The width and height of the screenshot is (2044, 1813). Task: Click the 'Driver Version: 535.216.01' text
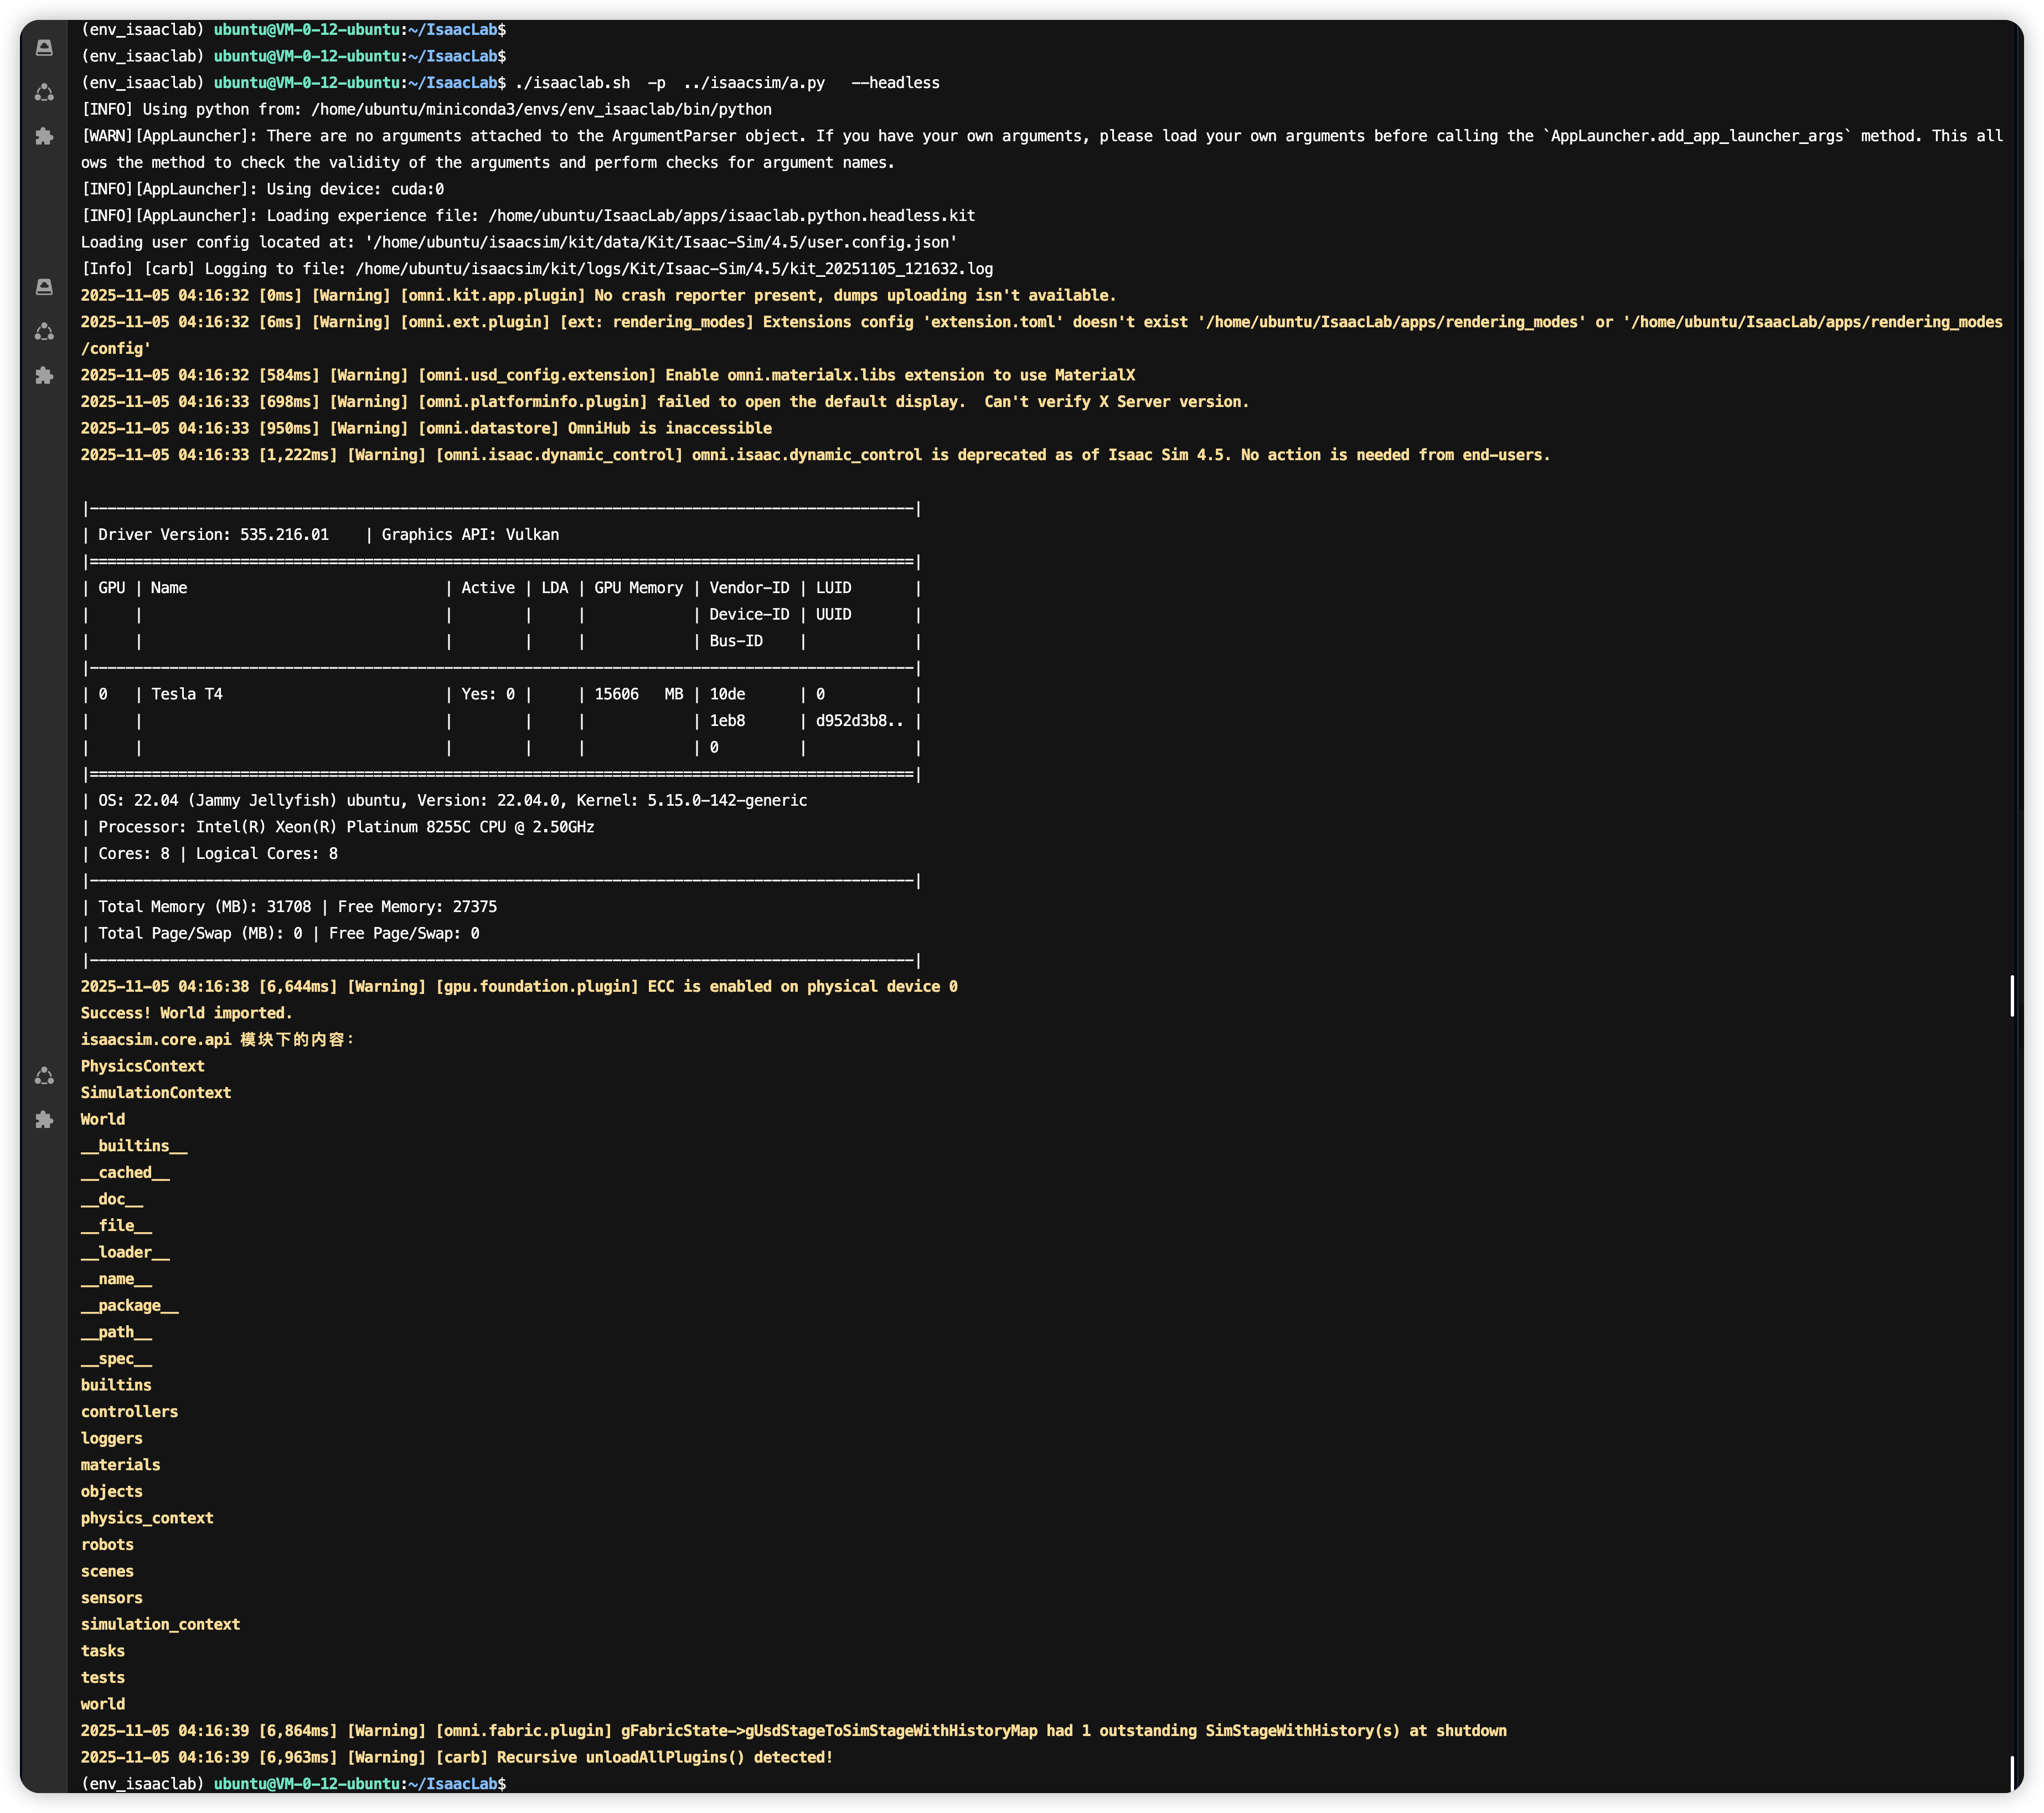point(213,535)
